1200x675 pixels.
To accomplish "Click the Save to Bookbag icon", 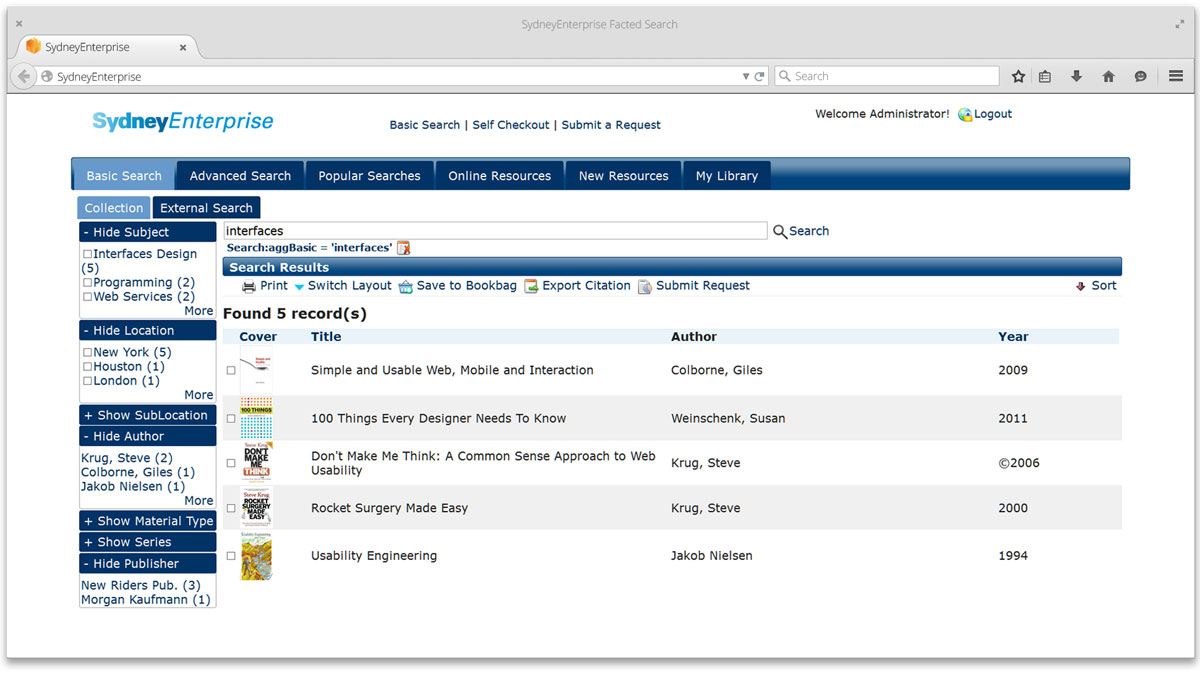I will pyautogui.click(x=405, y=287).
